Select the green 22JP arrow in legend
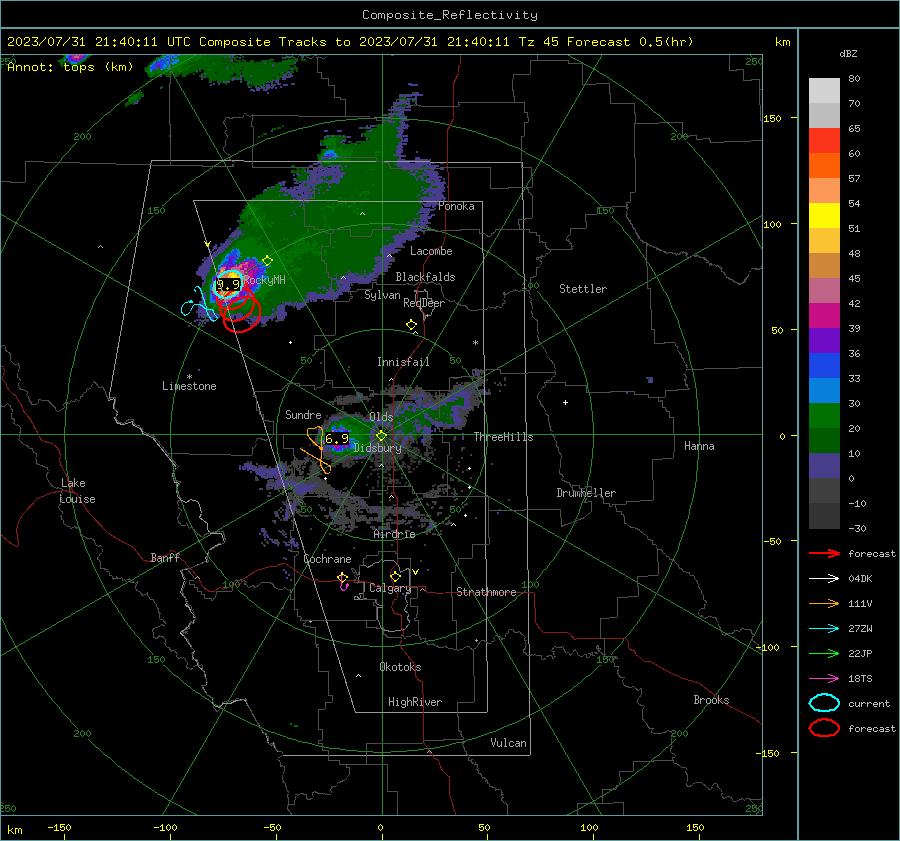 [824, 653]
